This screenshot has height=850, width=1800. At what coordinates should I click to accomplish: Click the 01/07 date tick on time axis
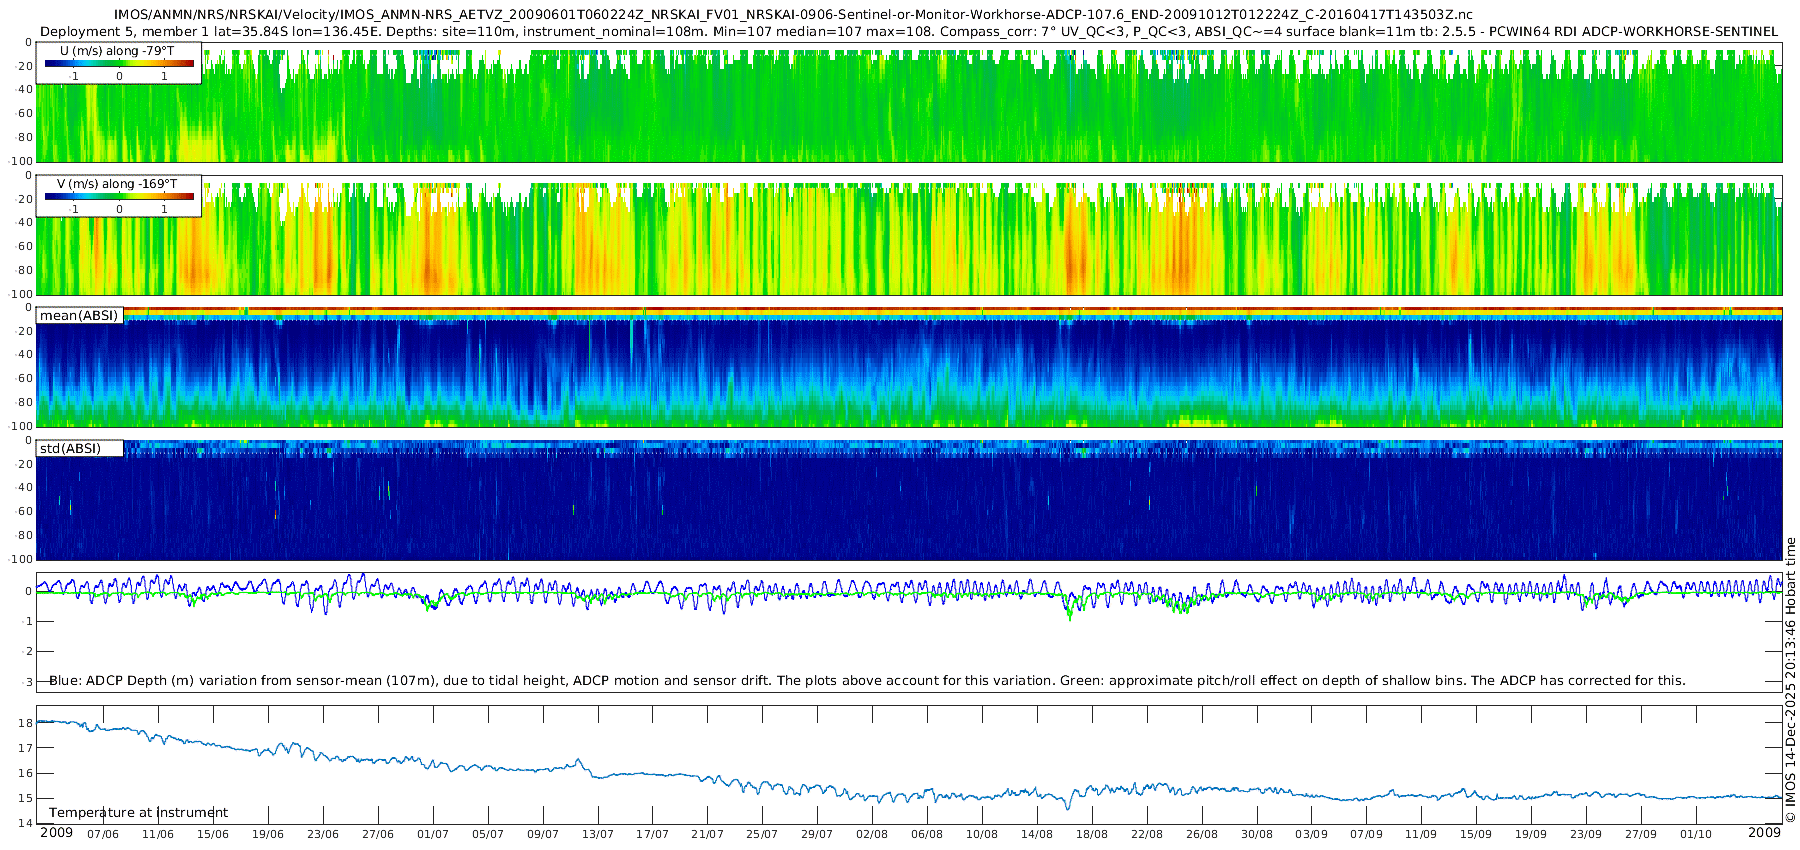pos(432,834)
